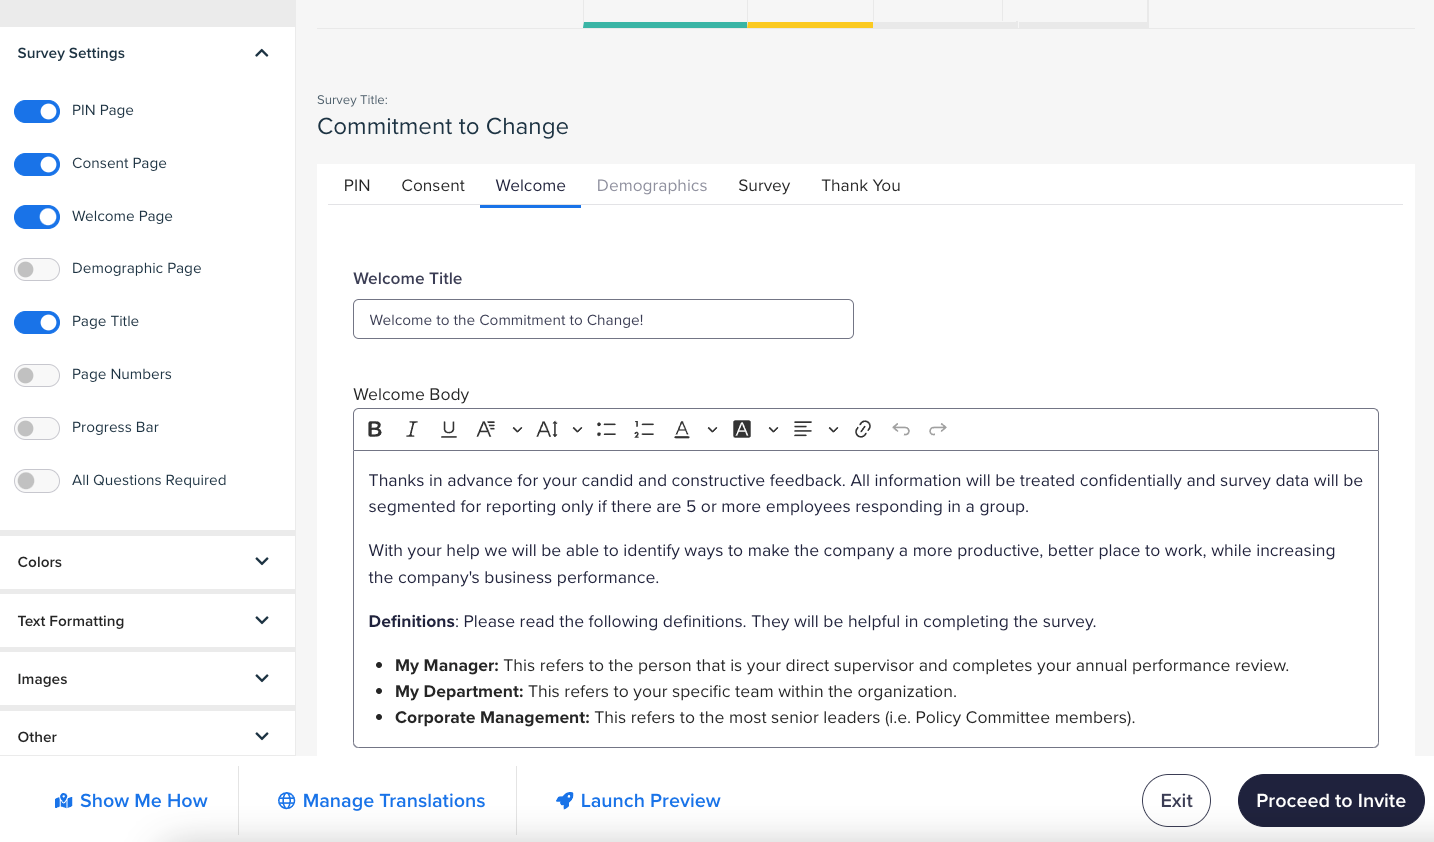Click inside the Welcome Body text area
This screenshot has width=1434, height=842.
pyautogui.click(x=866, y=599)
